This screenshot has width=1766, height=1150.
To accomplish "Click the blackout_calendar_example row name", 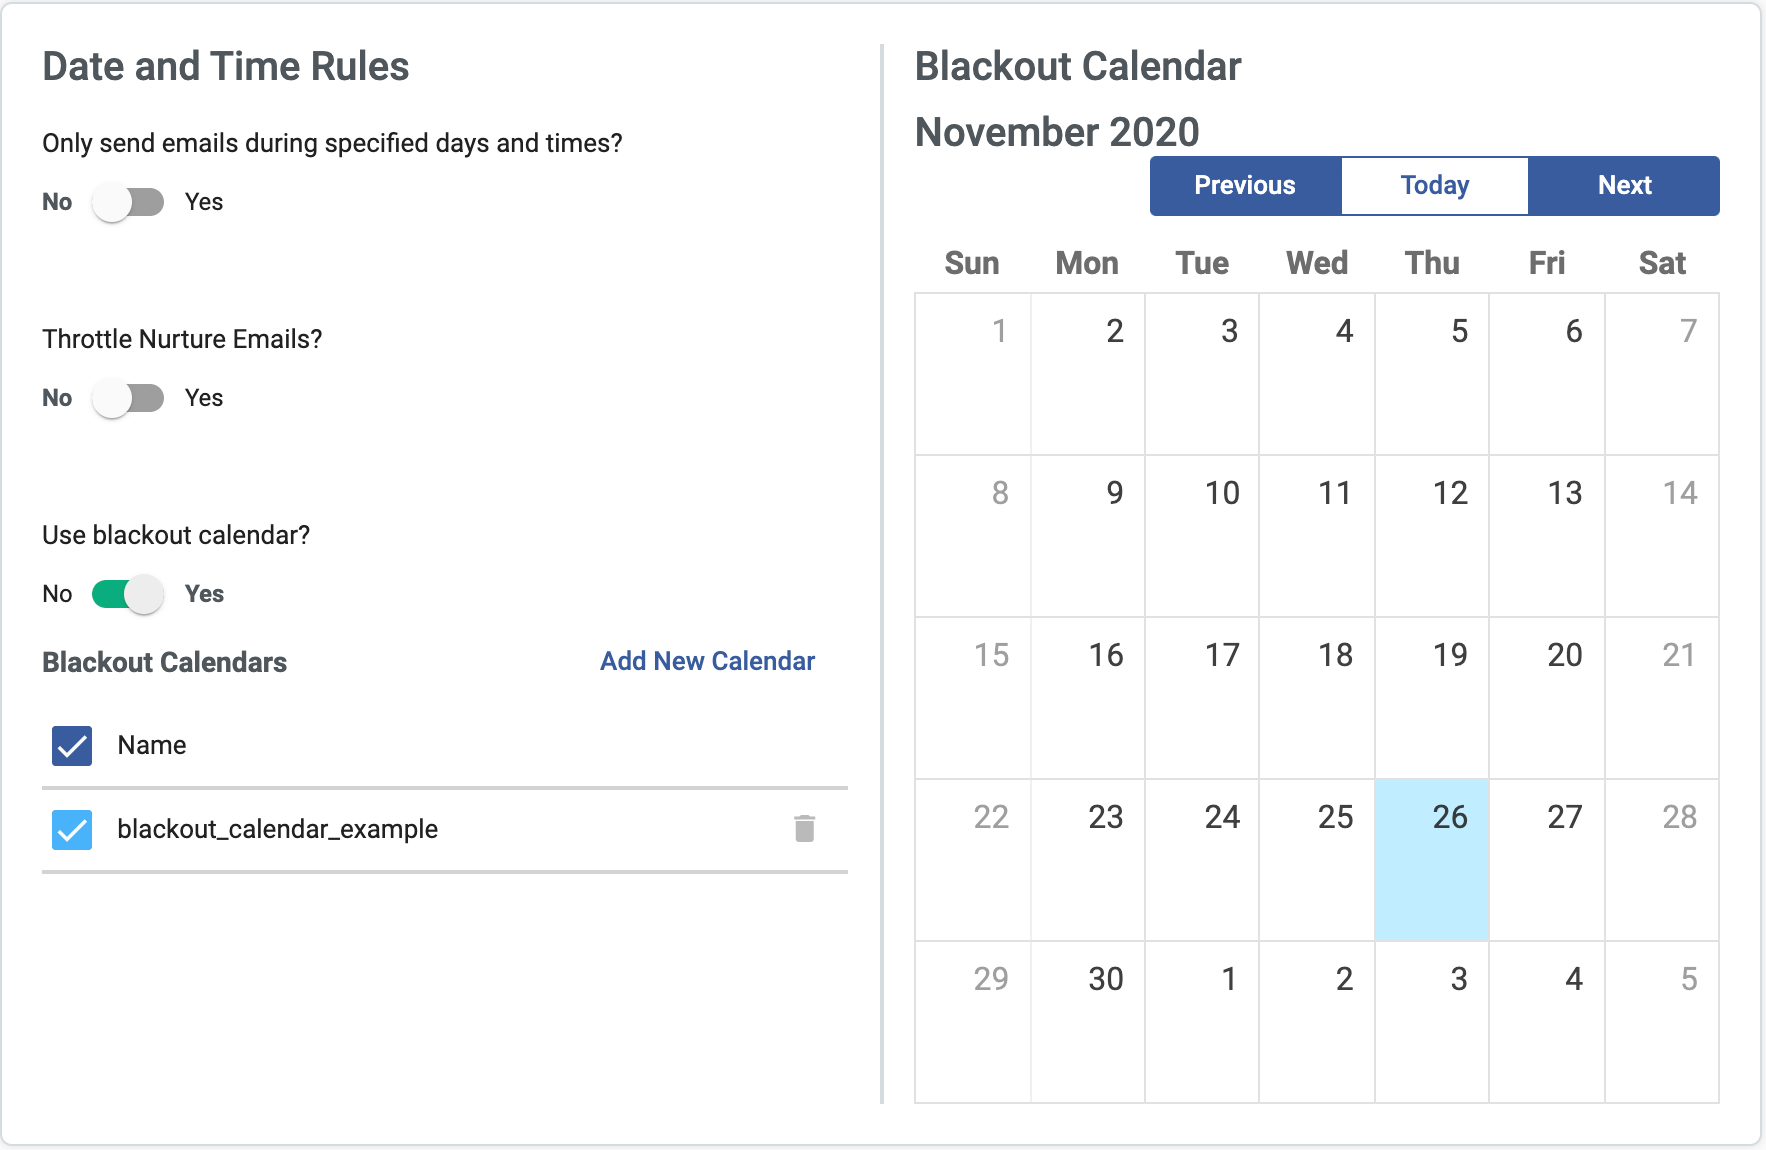I will point(277,829).
